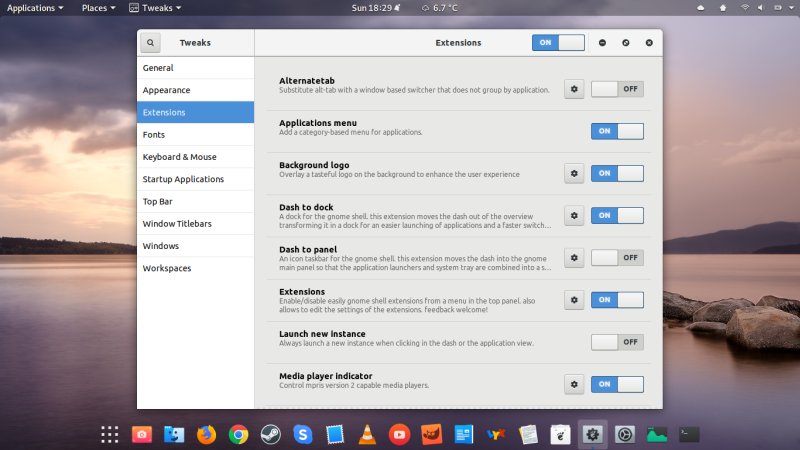The height and width of the screenshot is (450, 800).
Task: Click the house icon in top bar
Action: point(723,8)
